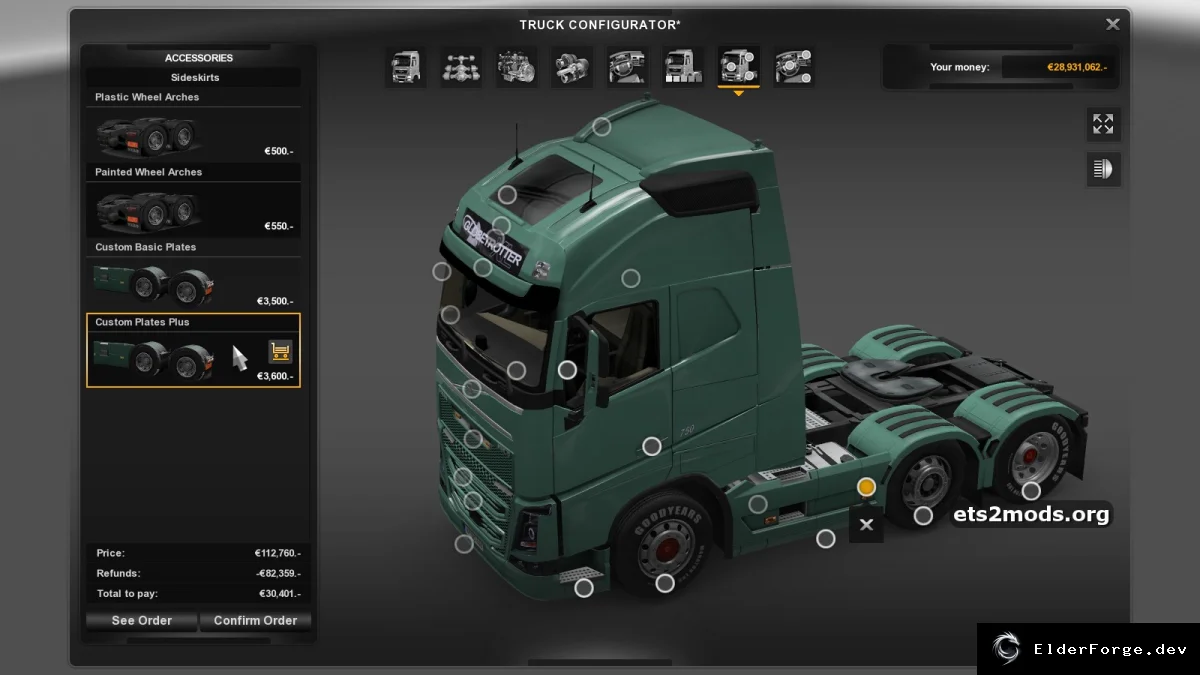This screenshot has width=1200, height=675.
Task: Open the interior accessories category icon
Action: [793, 67]
